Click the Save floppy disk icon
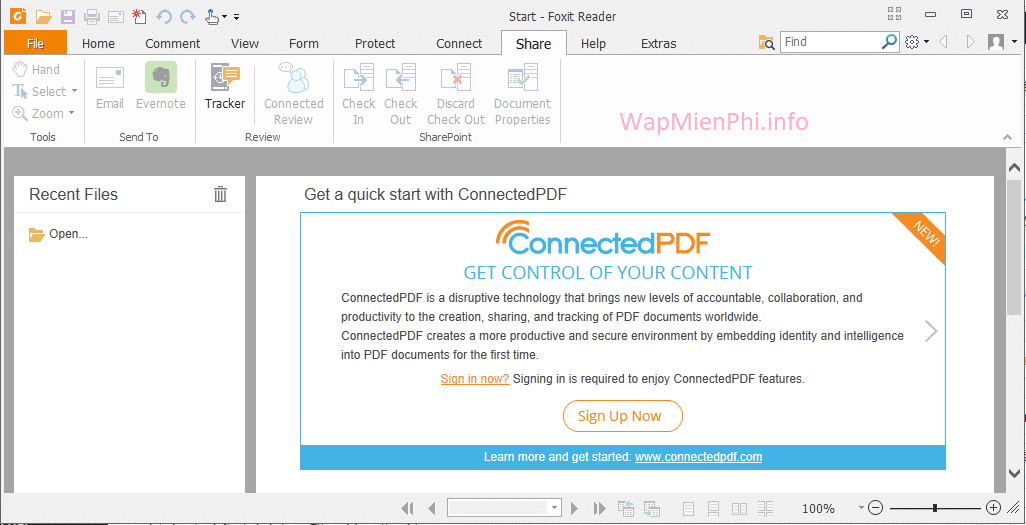Screen dimensions: 1026x525 tap(67, 16)
